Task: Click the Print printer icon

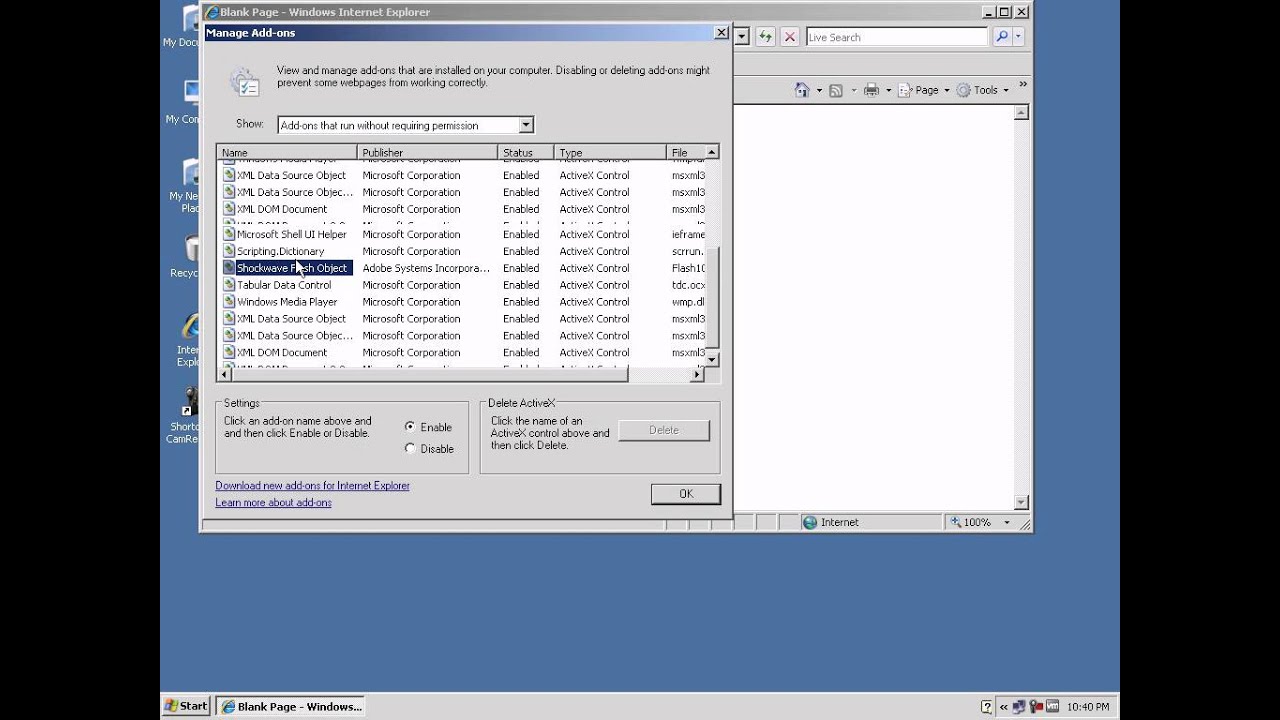Action: 871,90
